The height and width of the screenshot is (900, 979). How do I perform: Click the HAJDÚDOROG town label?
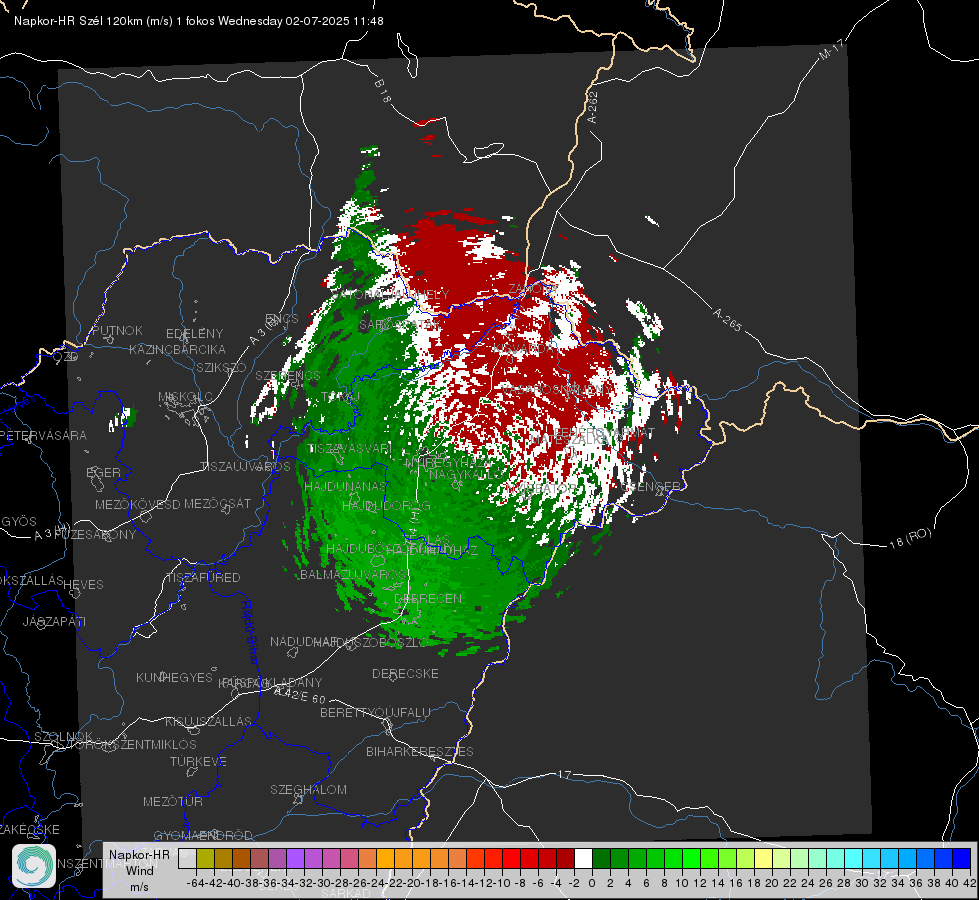[386, 505]
